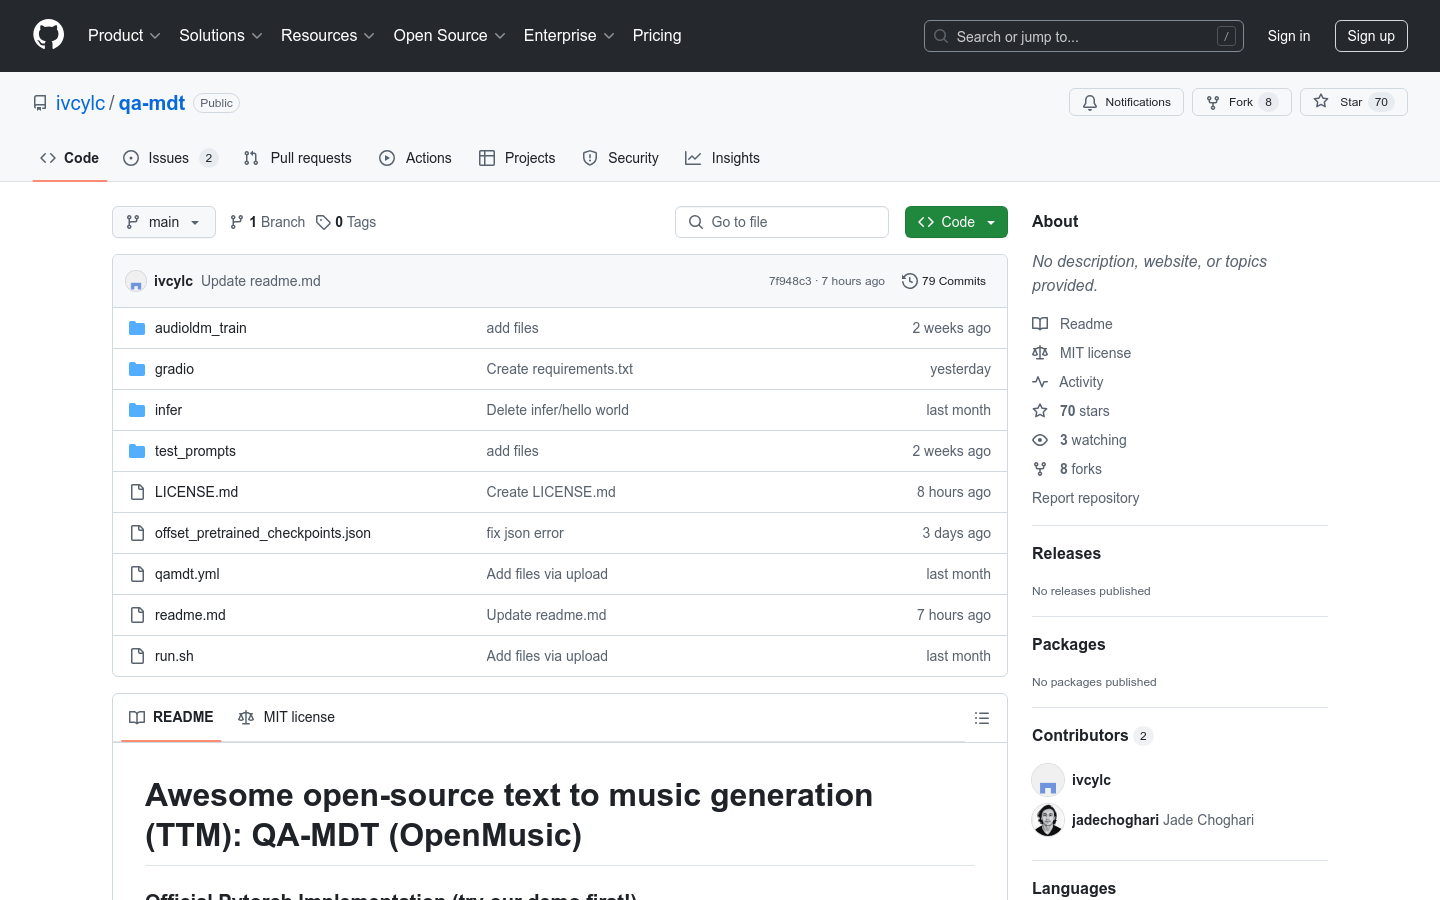Open the 'fix json error' commit message
1440x900 pixels.
(525, 533)
